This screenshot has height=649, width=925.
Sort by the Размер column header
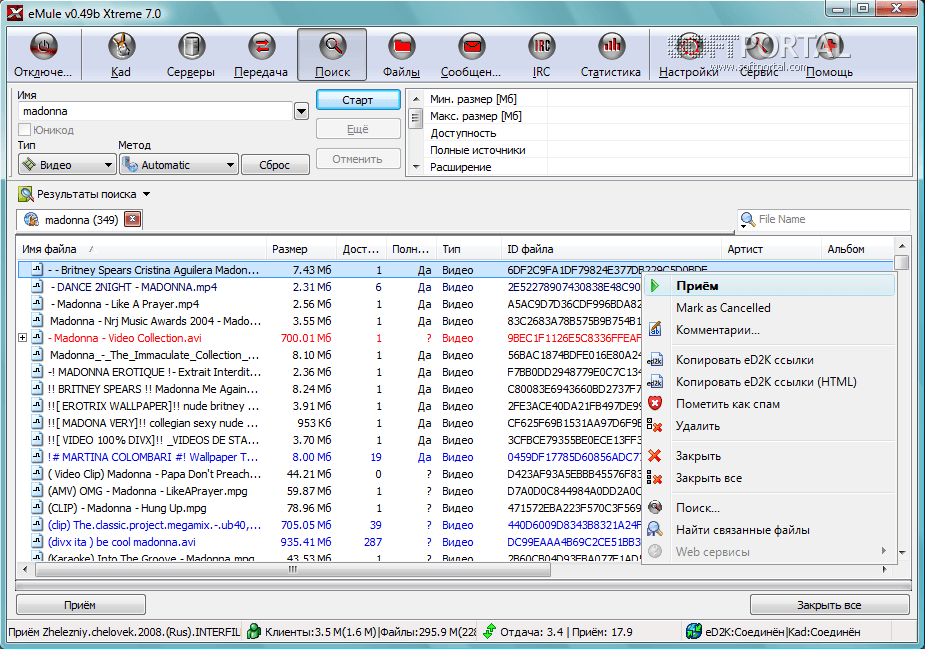pos(301,249)
